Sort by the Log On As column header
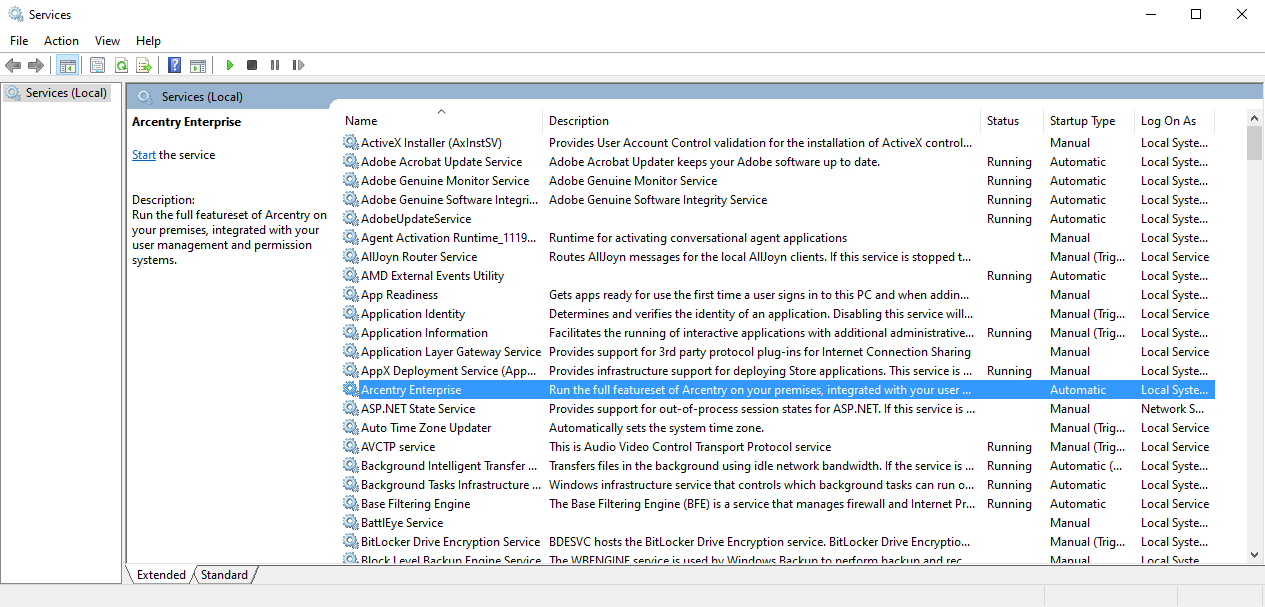The image size is (1265, 607). 1175,120
